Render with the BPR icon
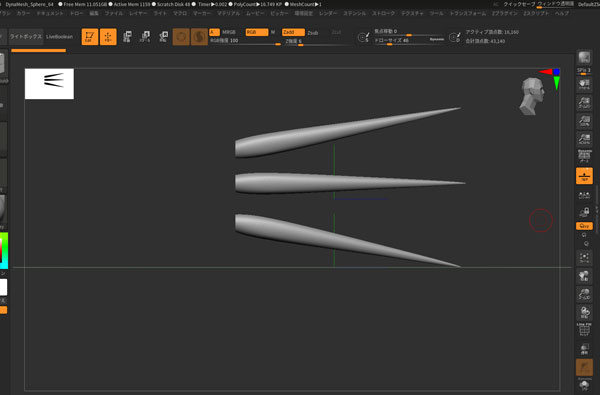Screen dimensions: 600x395 pos(584,58)
